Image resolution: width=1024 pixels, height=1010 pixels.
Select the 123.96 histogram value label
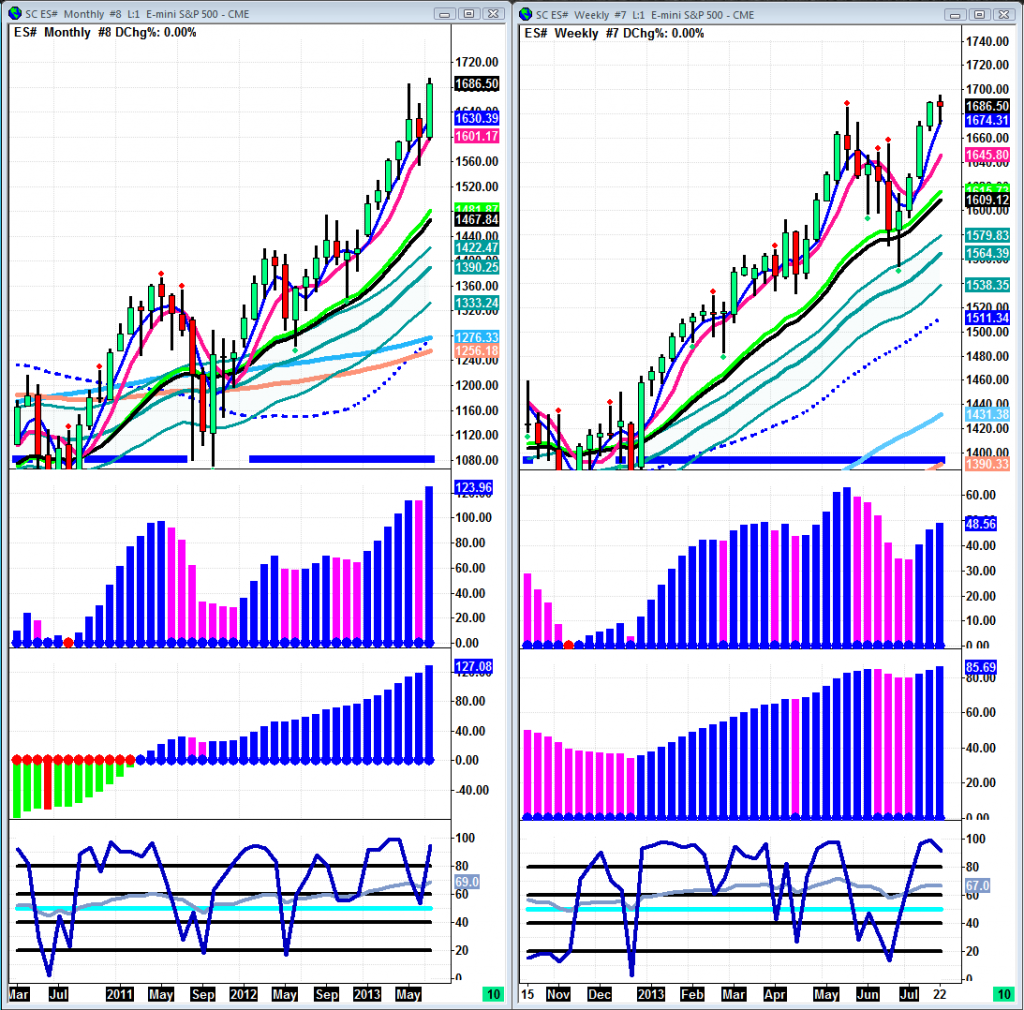[x=474, y=489]
